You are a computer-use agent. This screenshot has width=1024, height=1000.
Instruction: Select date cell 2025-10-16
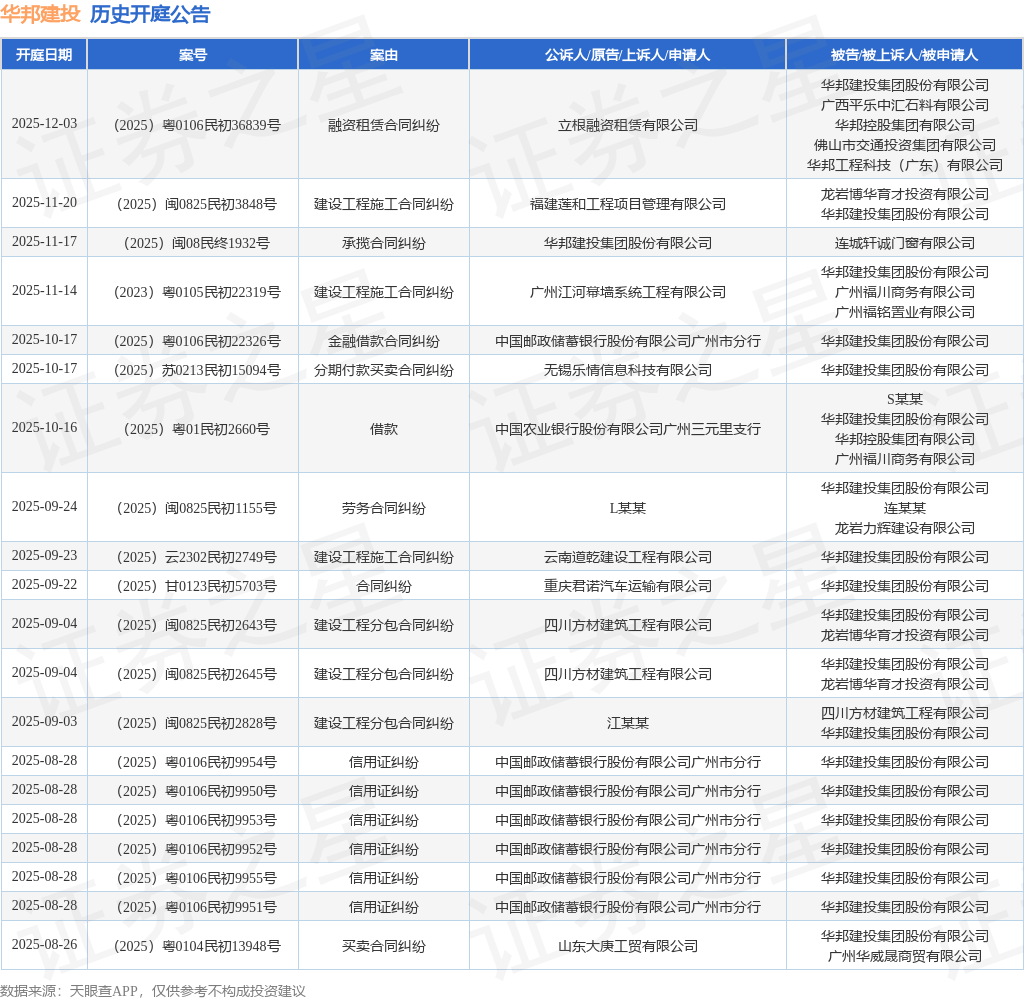44,428
